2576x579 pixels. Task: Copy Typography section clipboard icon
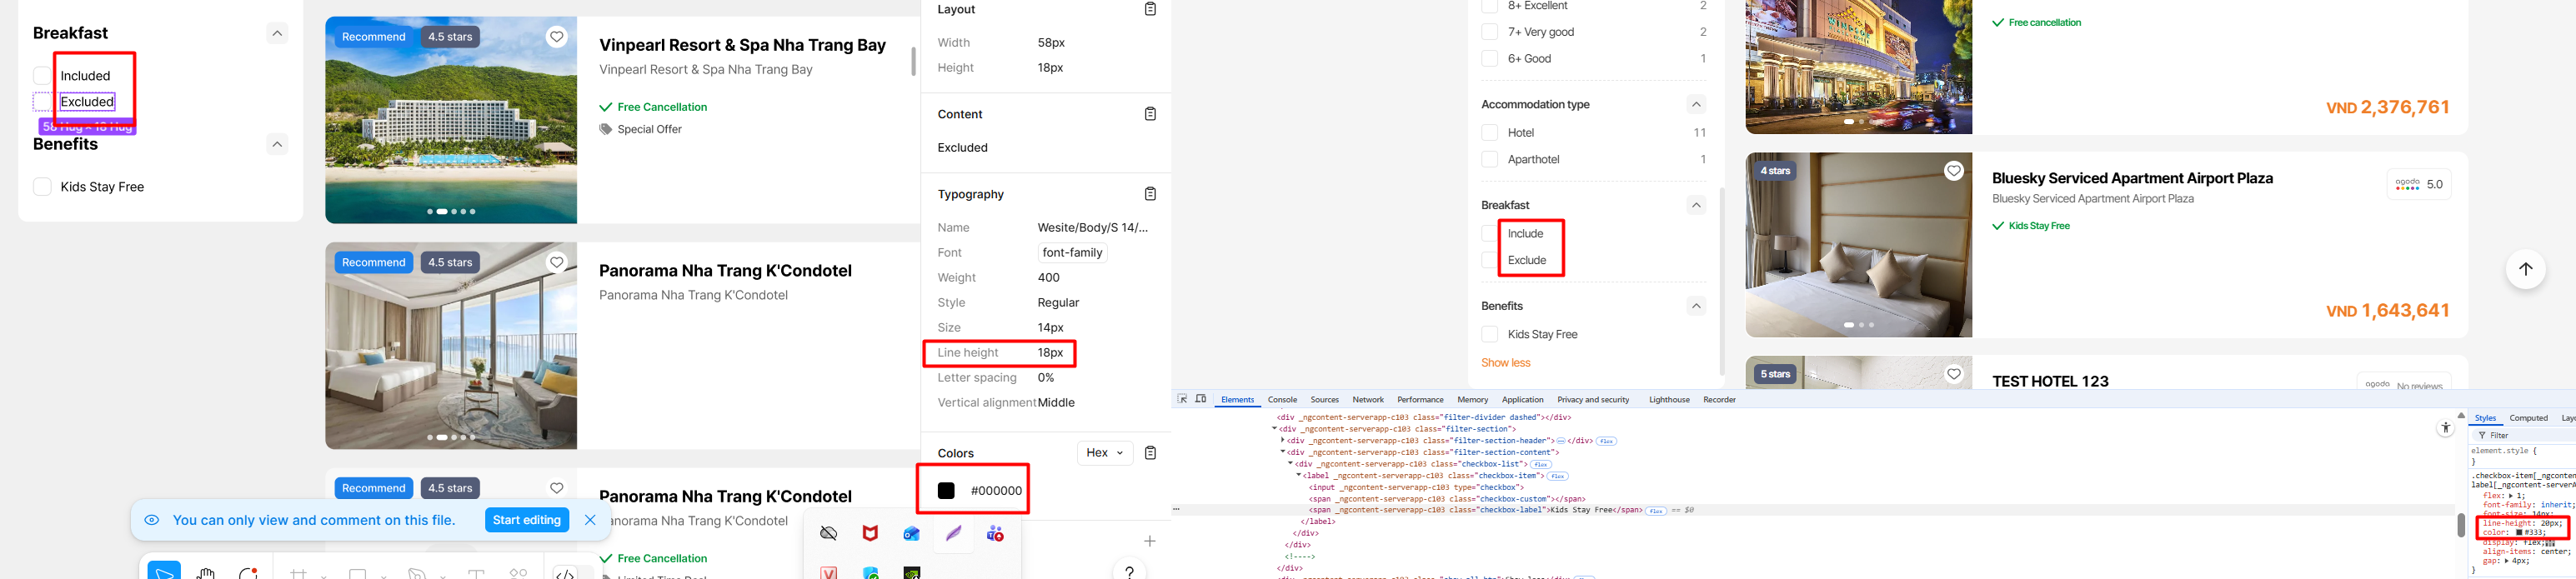click(1150, 194)
